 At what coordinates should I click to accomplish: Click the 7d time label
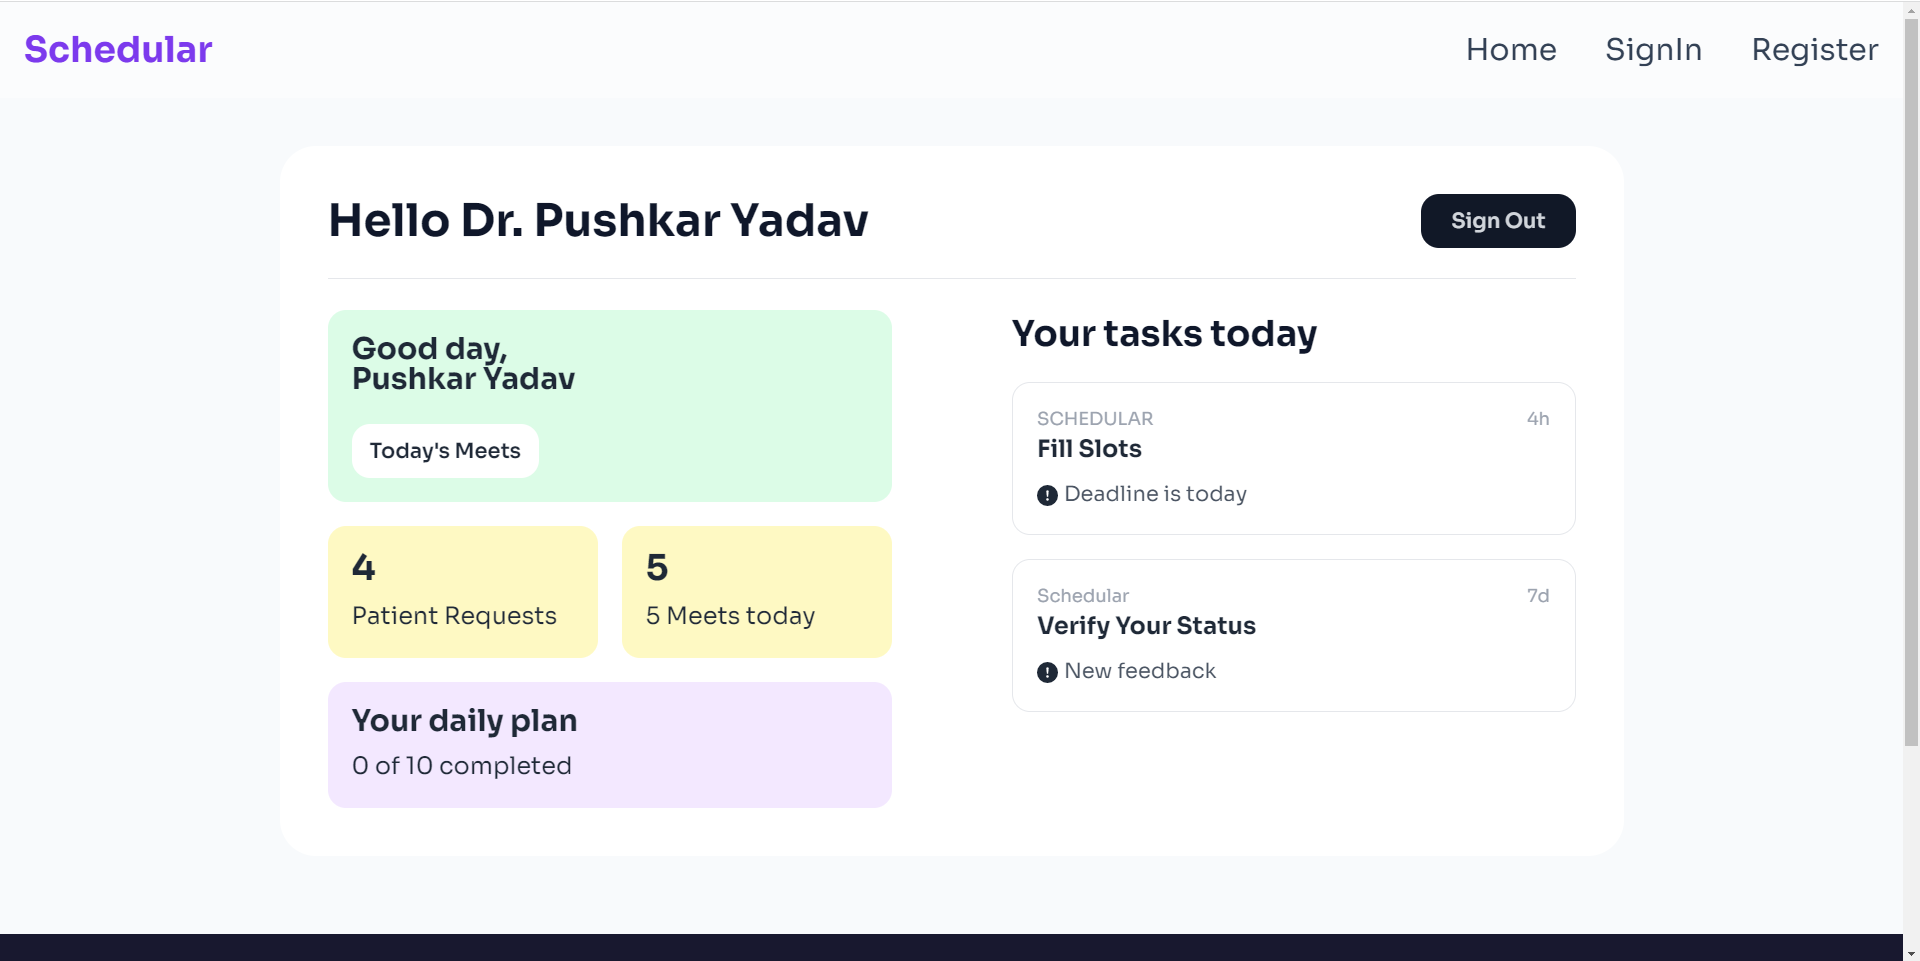point(1537,596)
